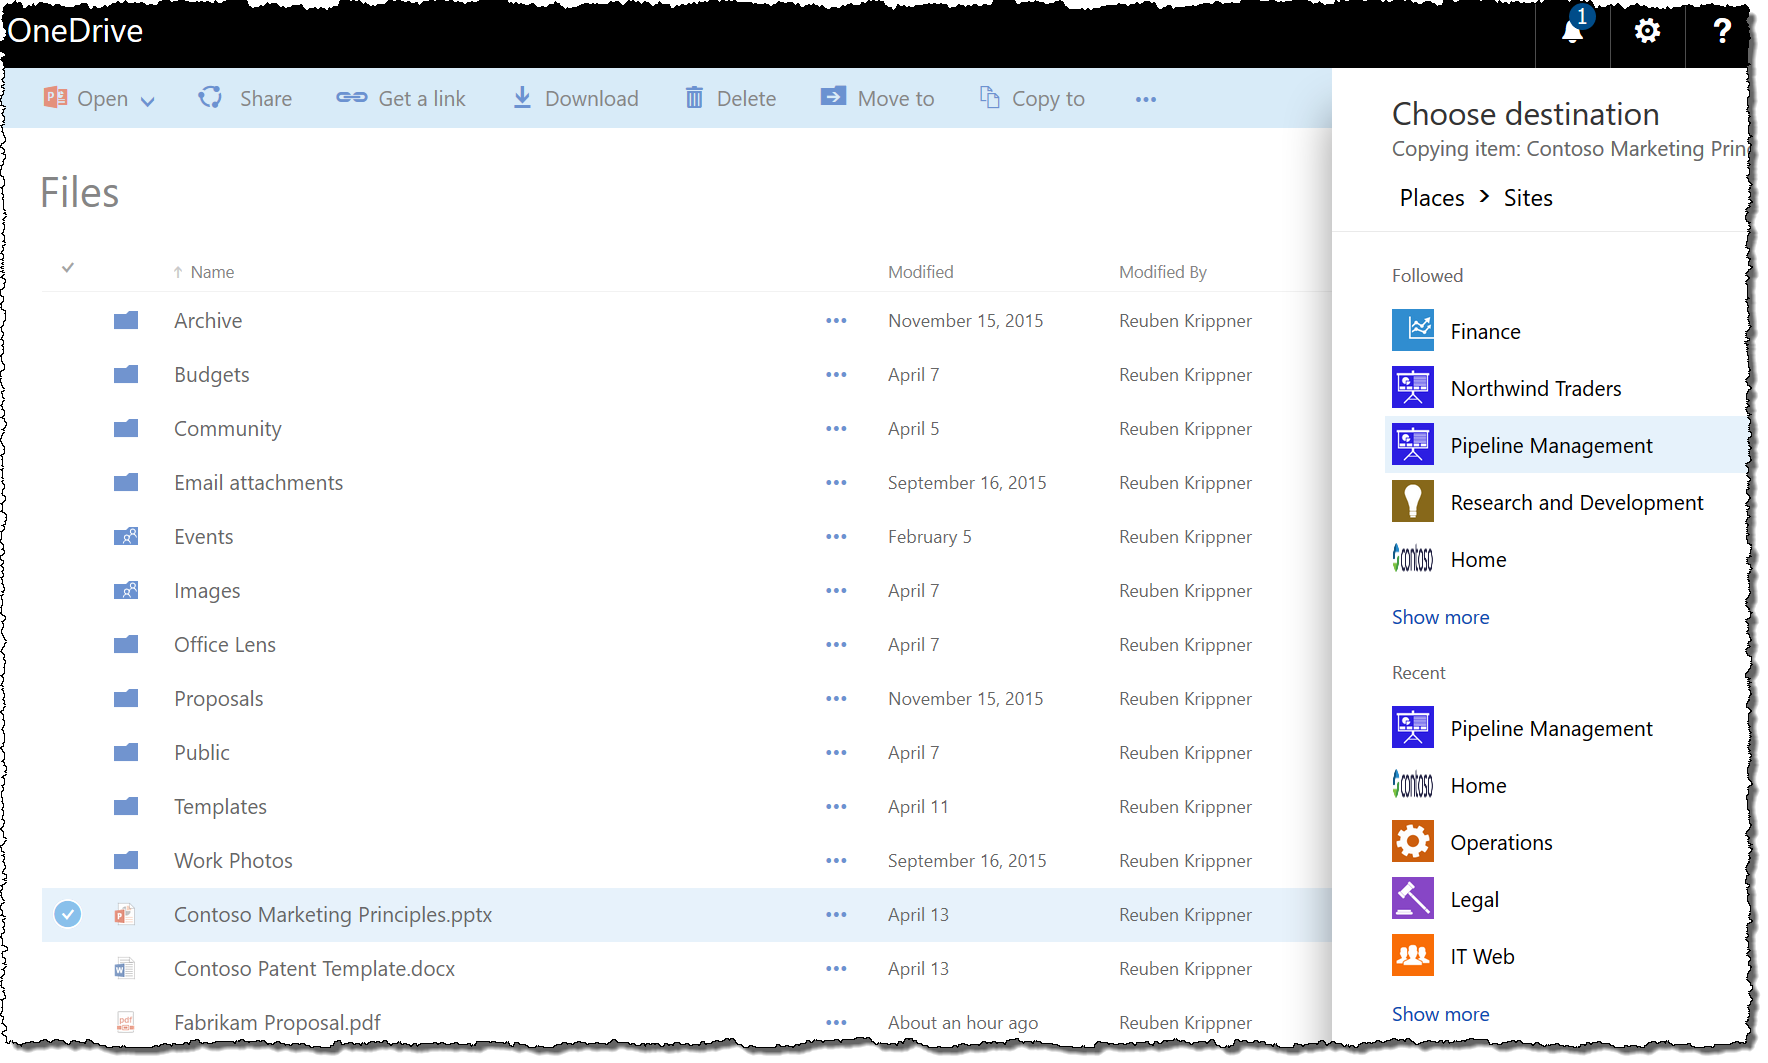Delete the selected file
The width and height of the screenshot is (1768, 1063).
(x=730, y=98)
